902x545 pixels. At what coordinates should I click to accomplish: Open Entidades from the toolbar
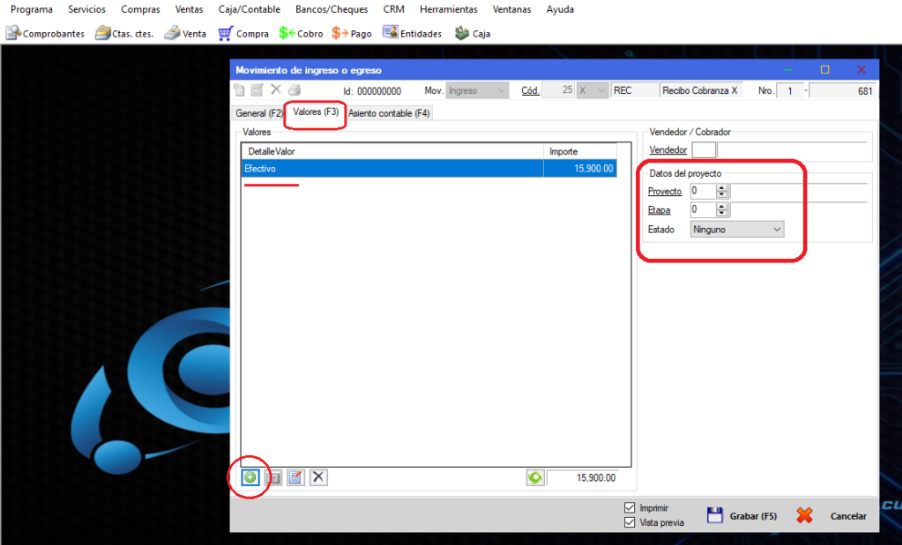(x=412, y=33)
